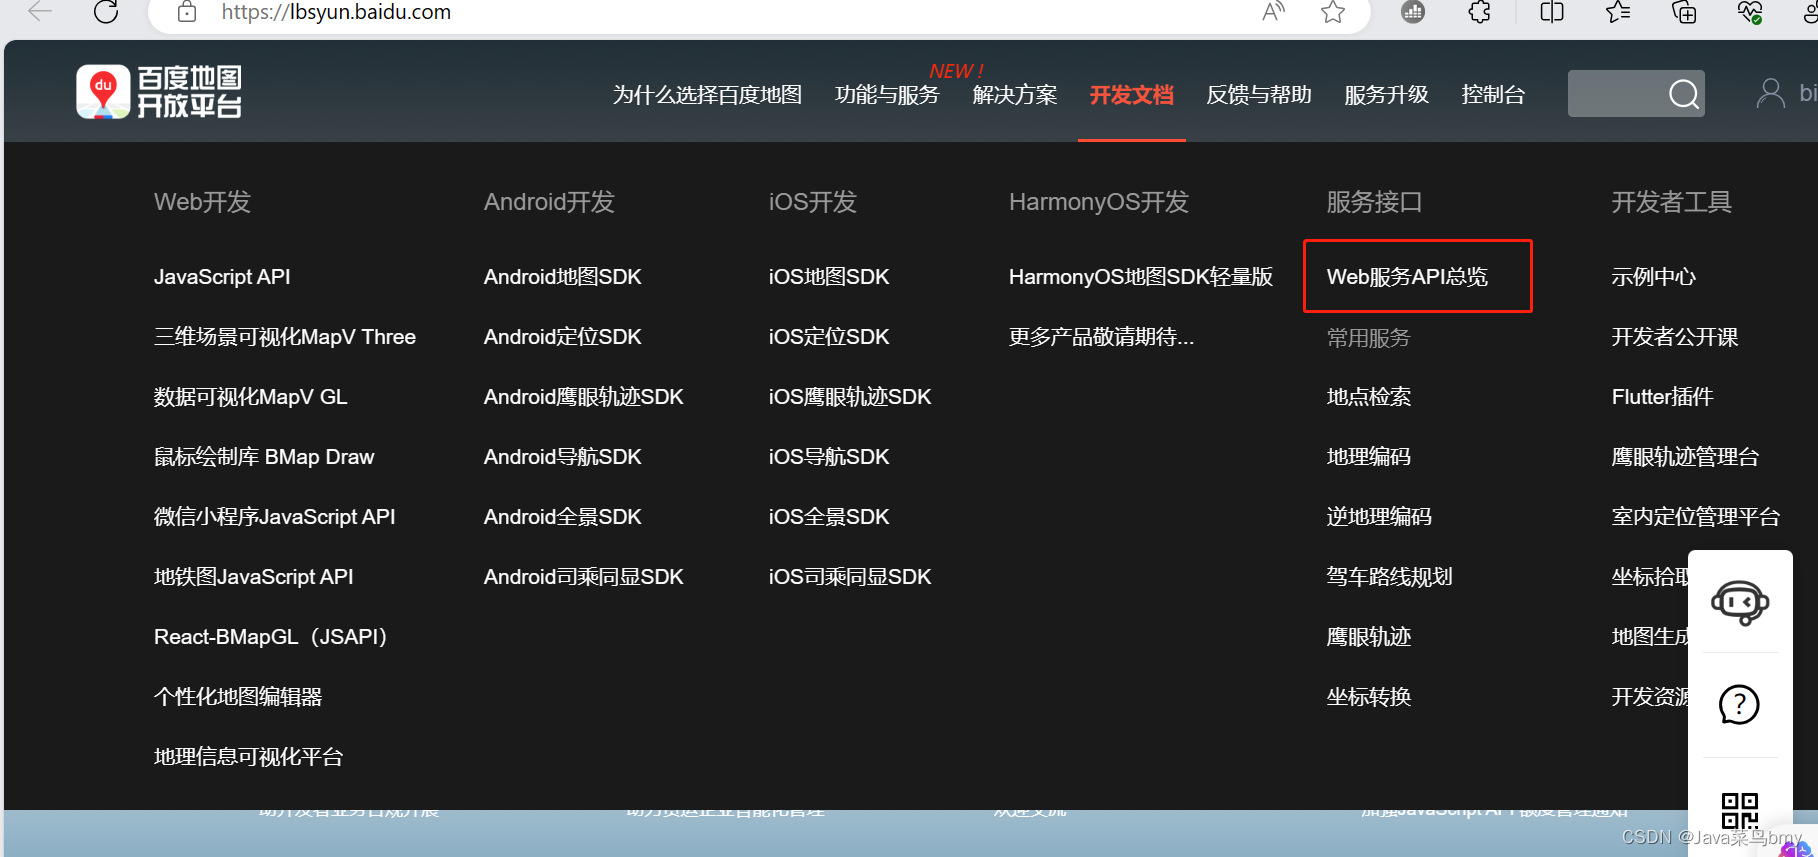Open Android鹰眼轨迹SDK link
1818x857 pixels.
click(584, 397)
